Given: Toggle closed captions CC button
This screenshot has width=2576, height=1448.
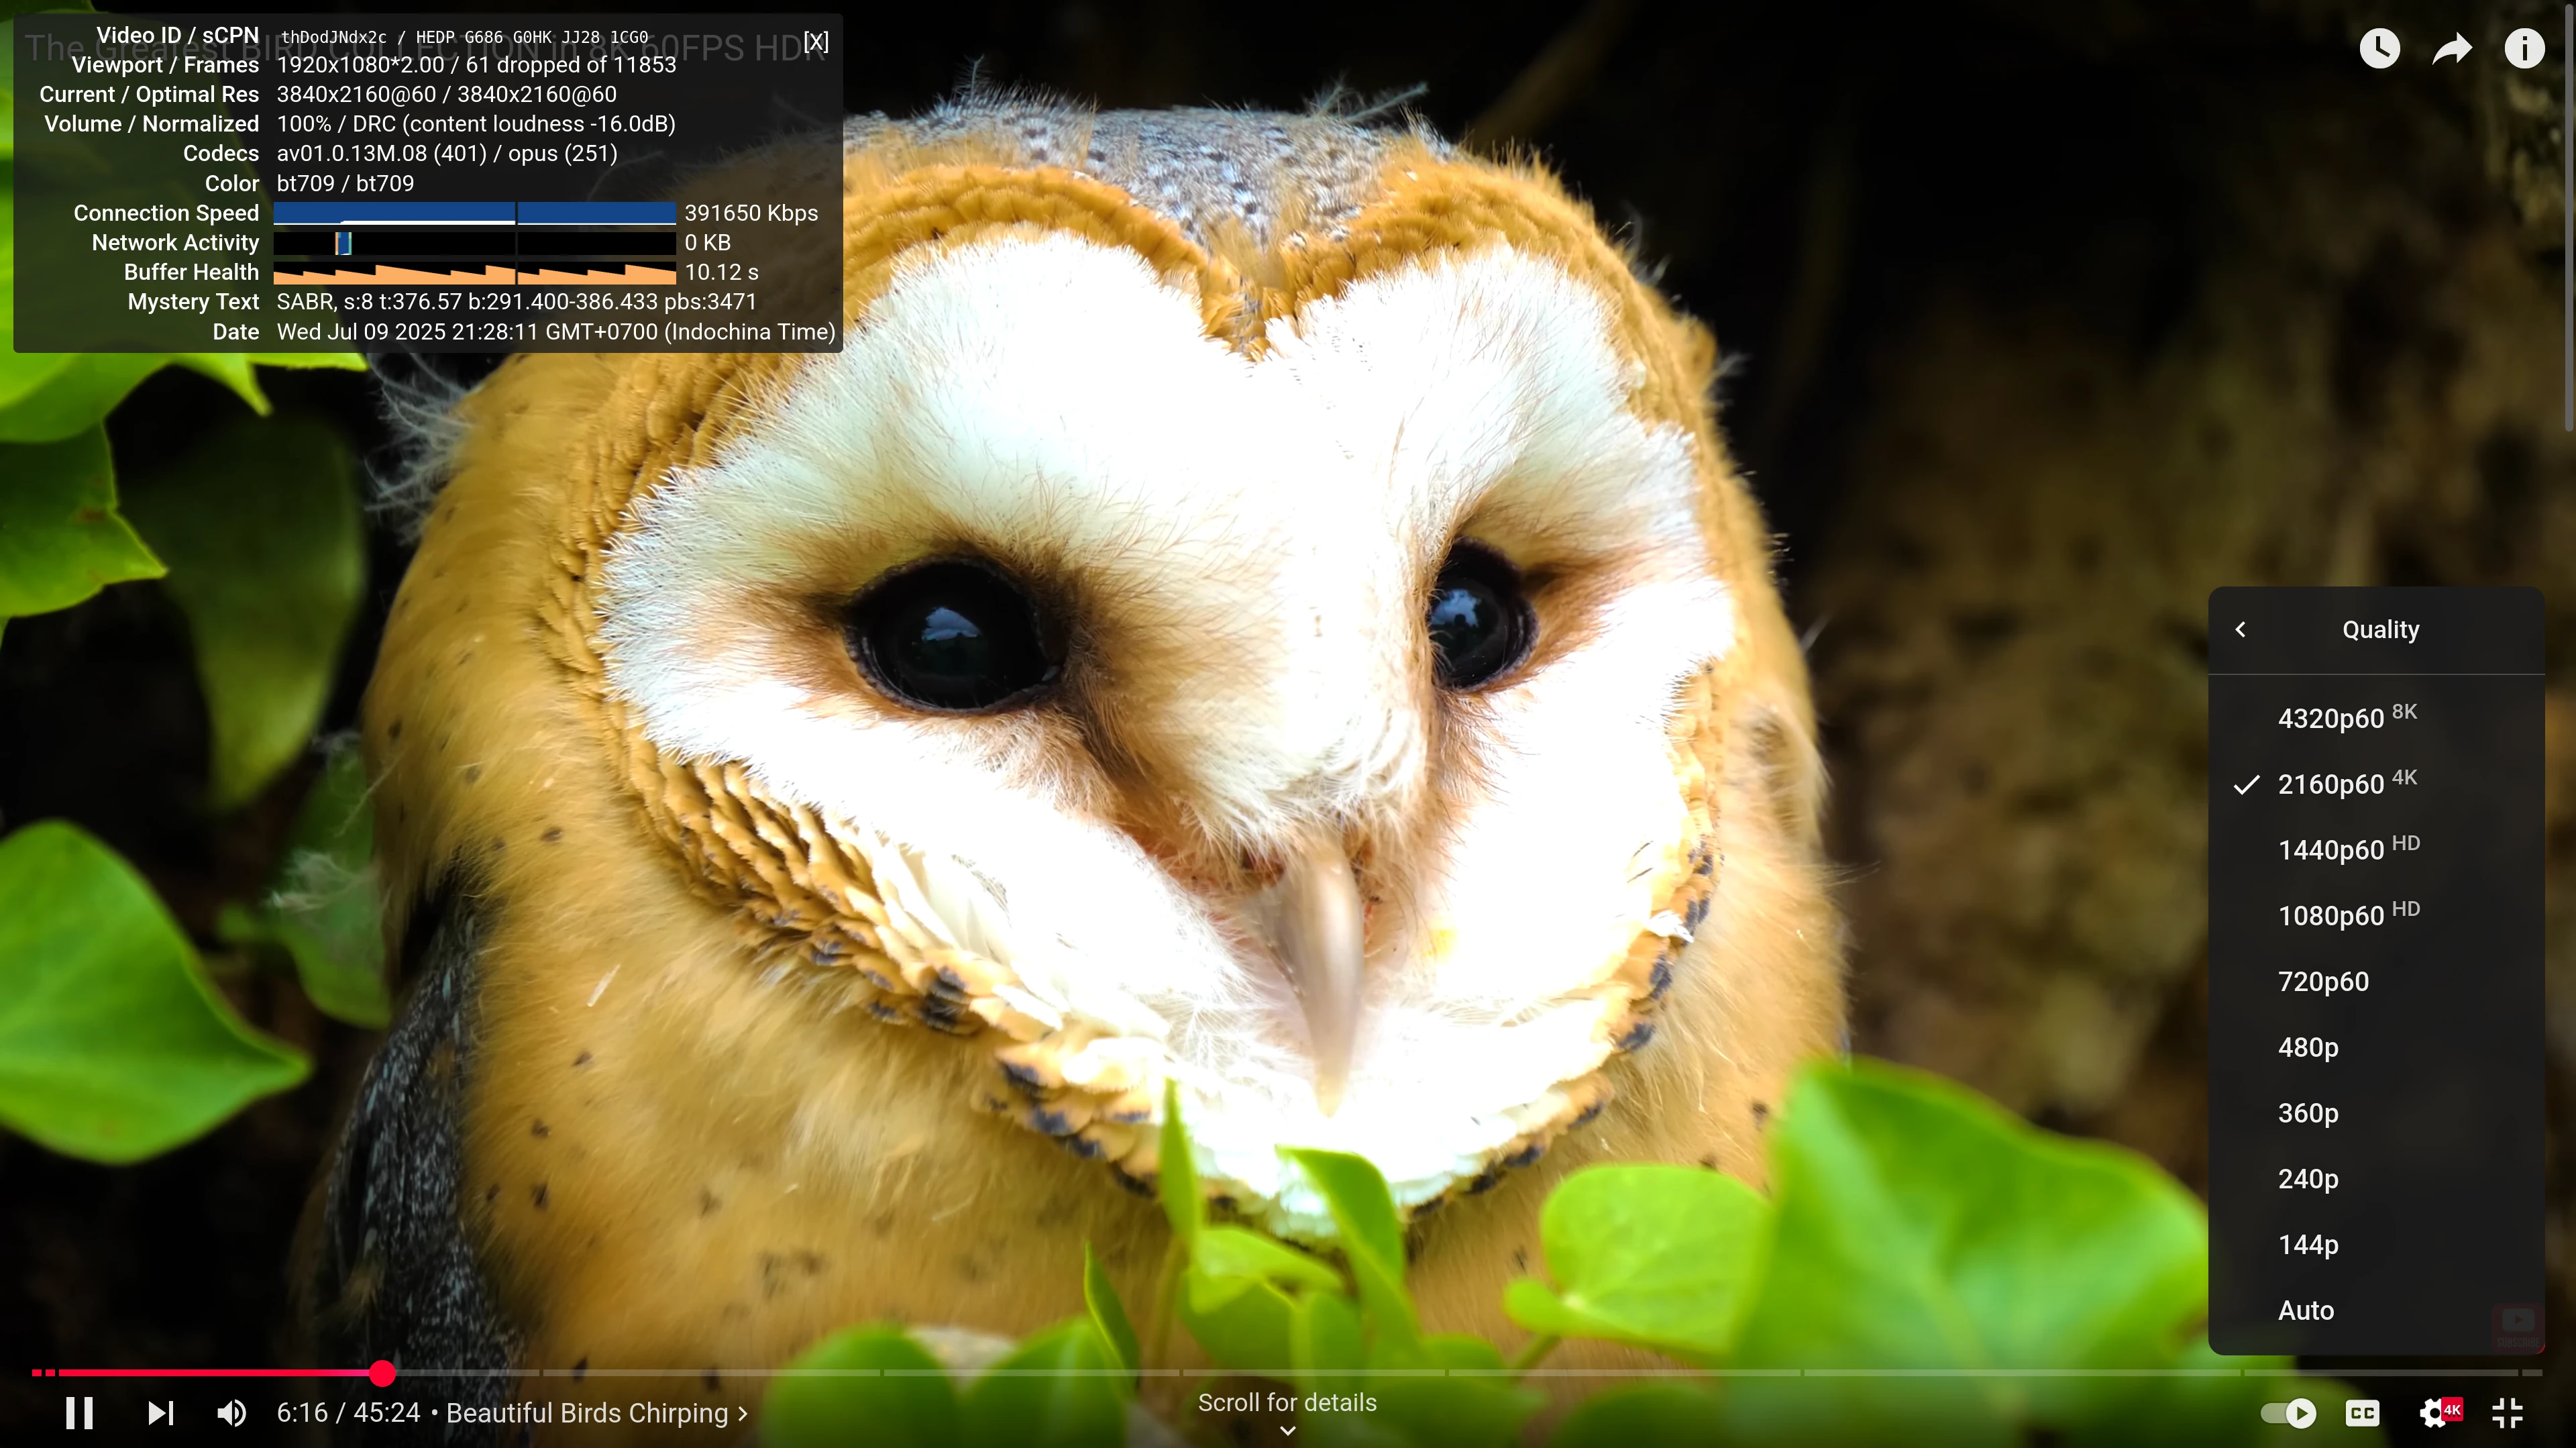Looking at the screenshot, I should (x=2362, y=1412).
